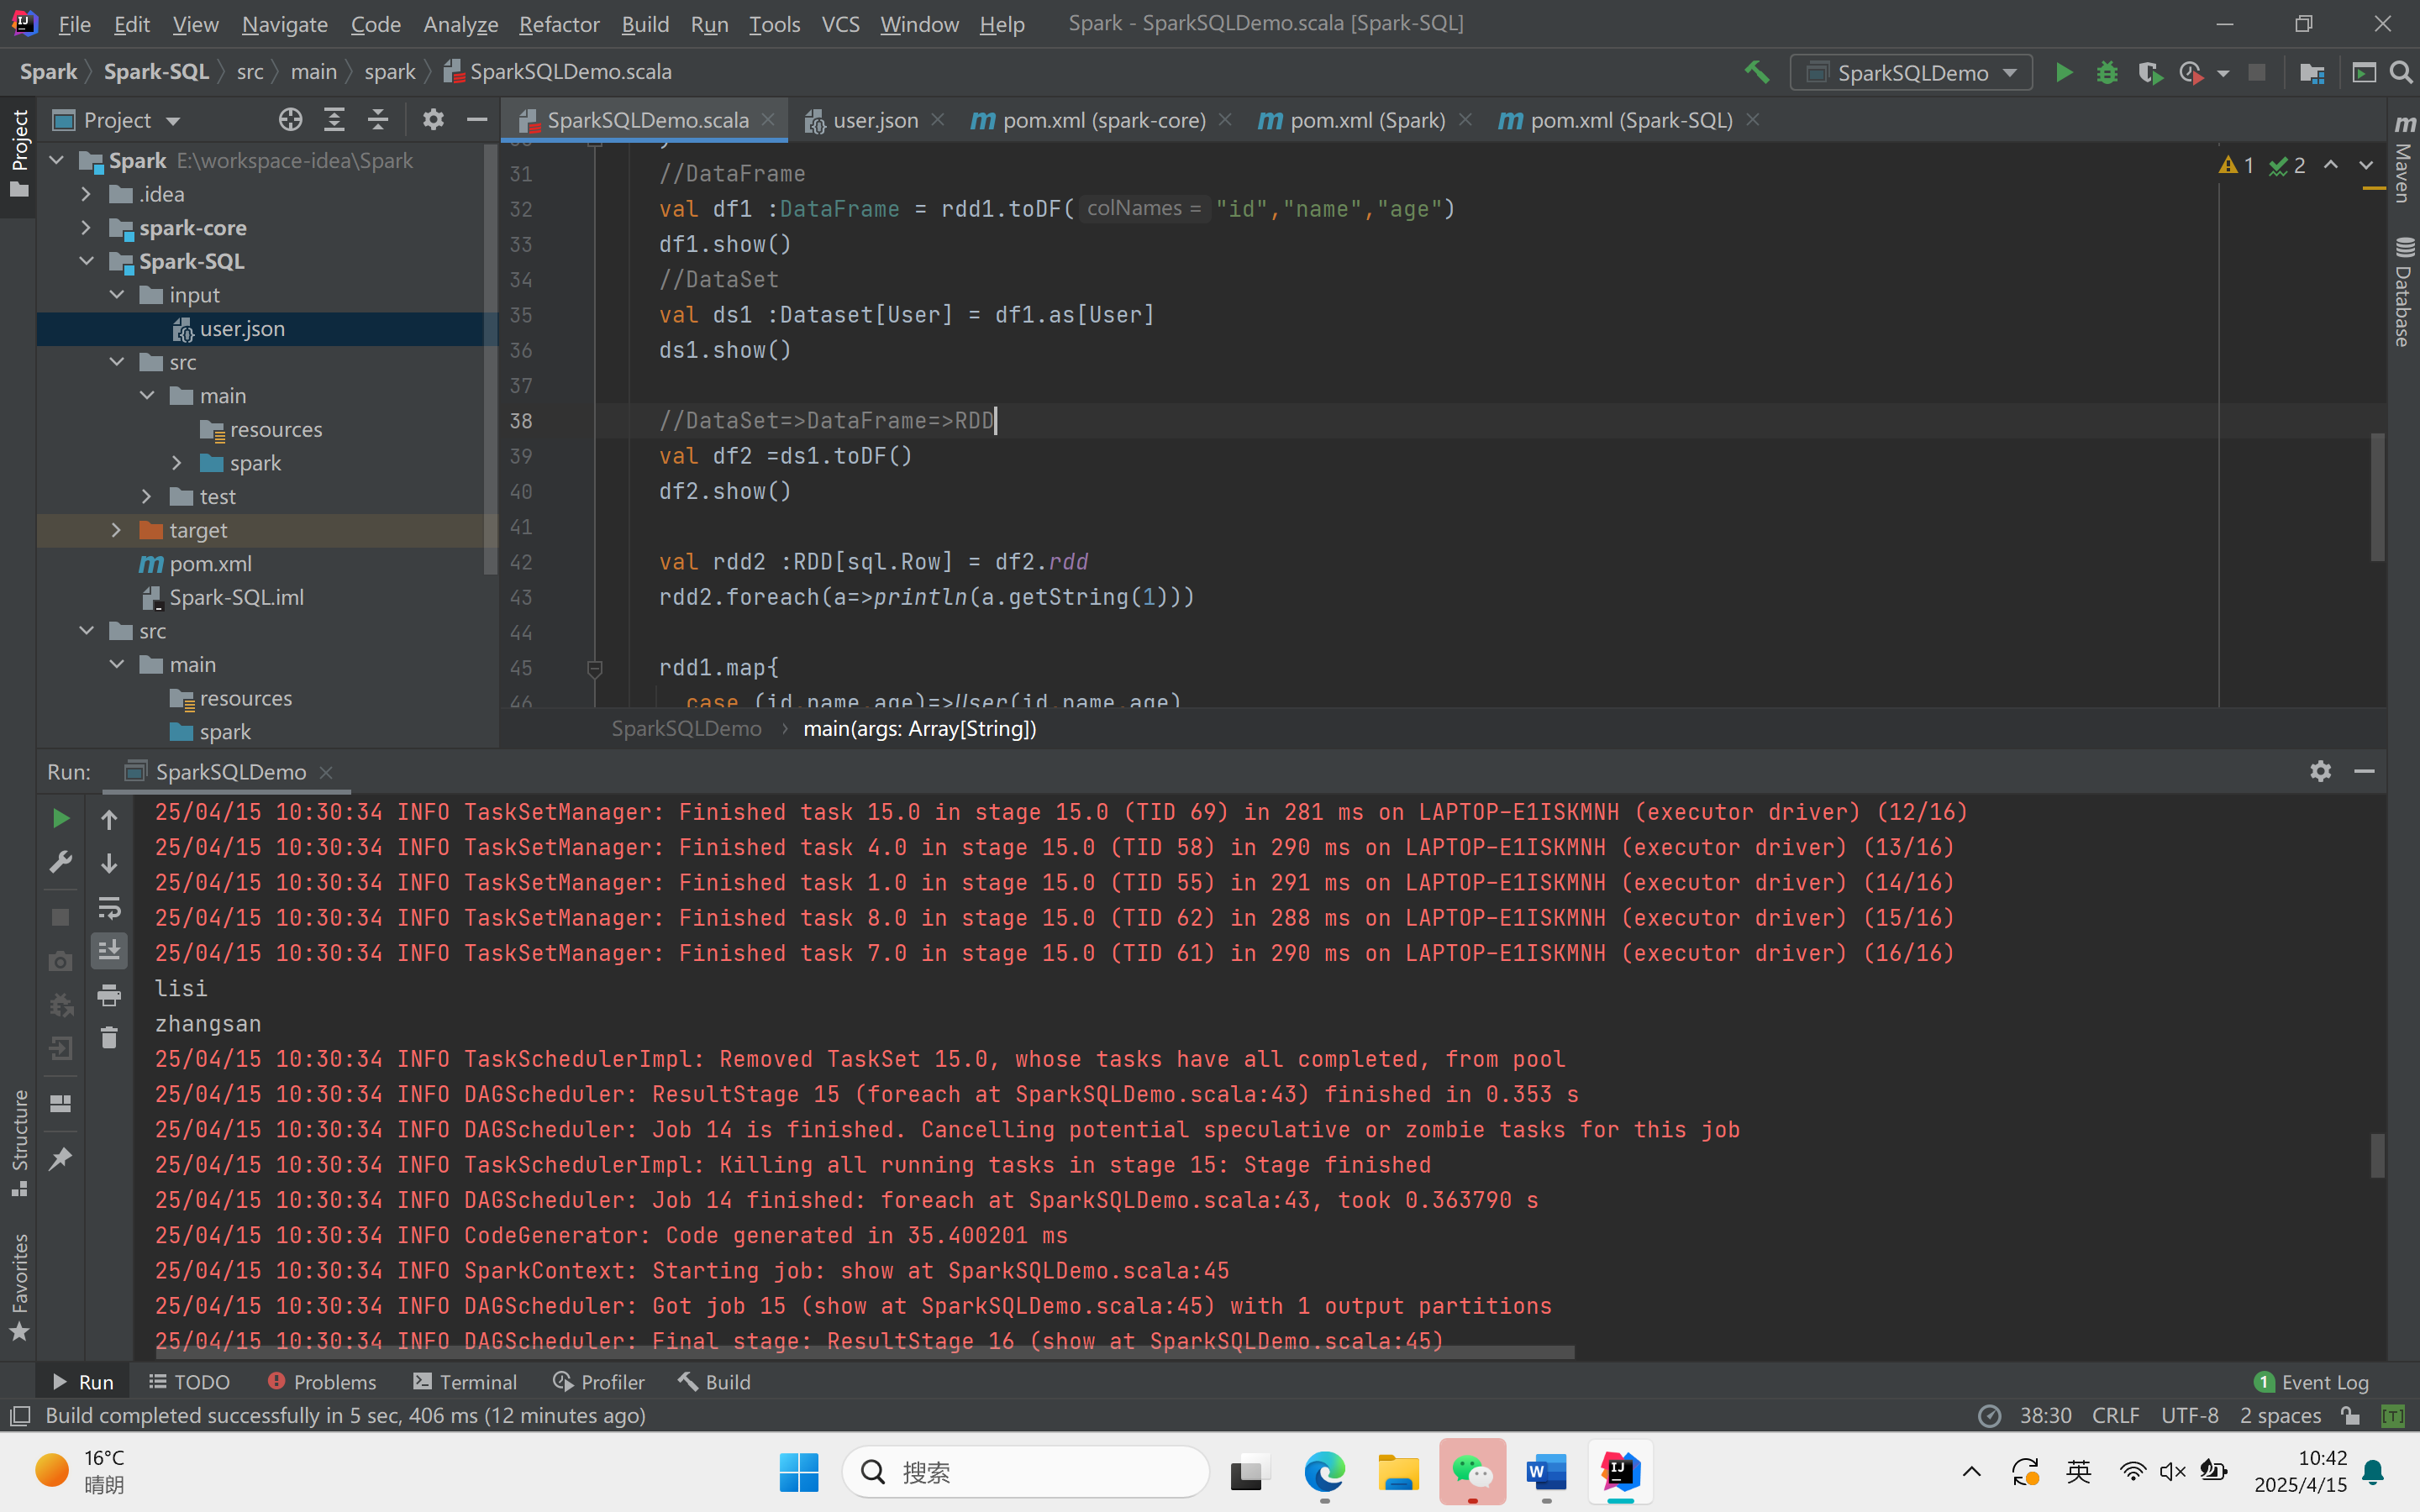The image size is (2420, 1512).
Task: Open the Terminal tool window
Action: (x=465, y=1382)
